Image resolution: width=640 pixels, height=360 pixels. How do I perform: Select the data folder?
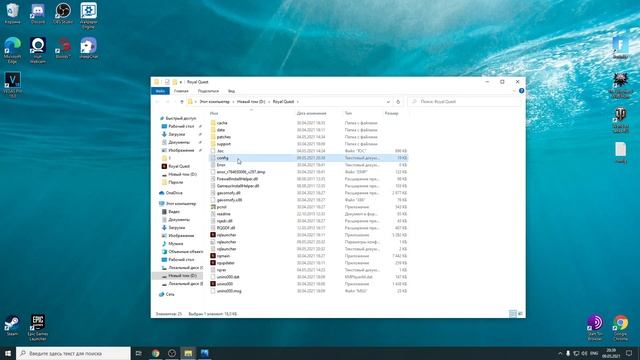tap(221, 130)
